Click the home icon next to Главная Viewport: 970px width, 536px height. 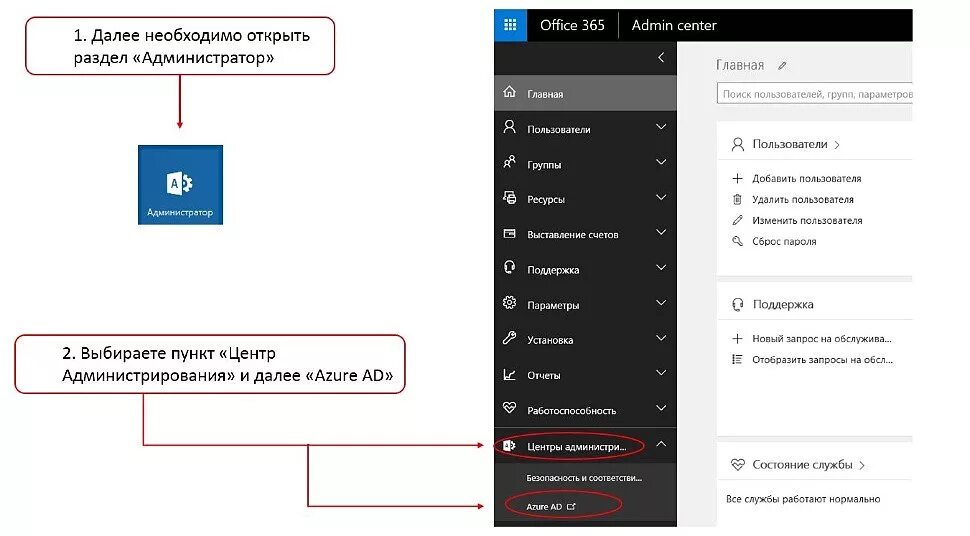(509, 92)
